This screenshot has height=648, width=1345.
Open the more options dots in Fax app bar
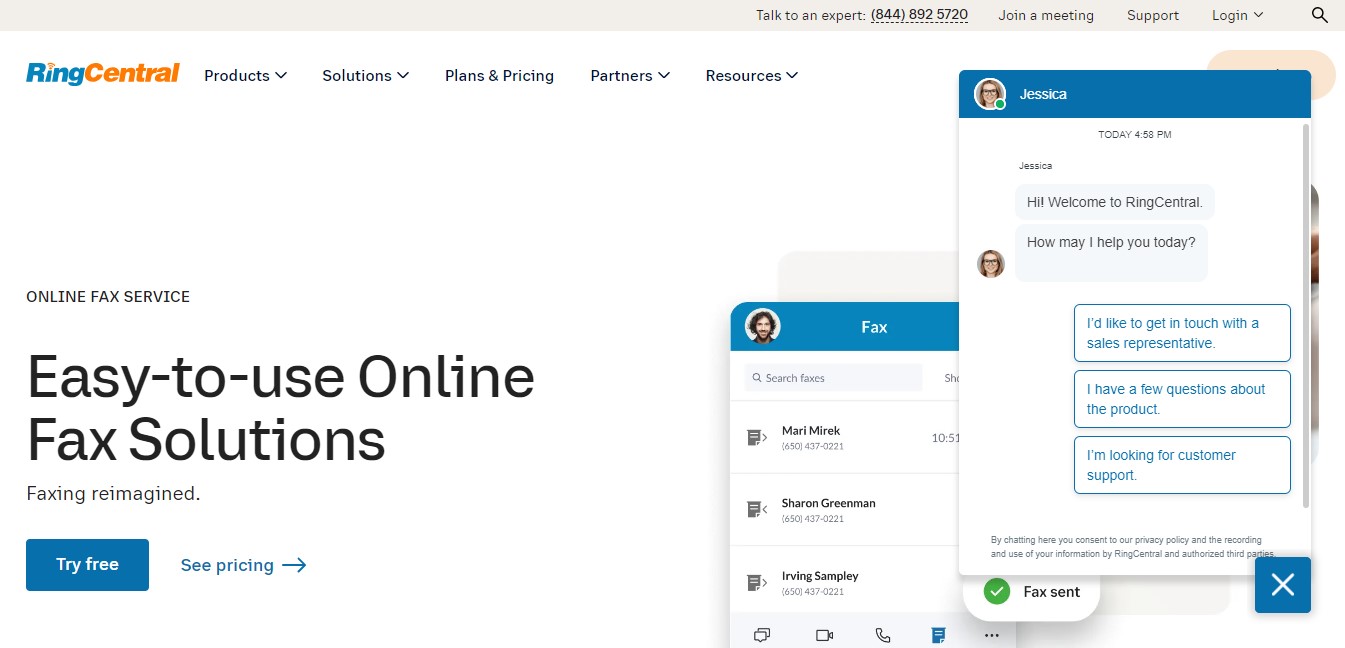click(x=991, y=635)
